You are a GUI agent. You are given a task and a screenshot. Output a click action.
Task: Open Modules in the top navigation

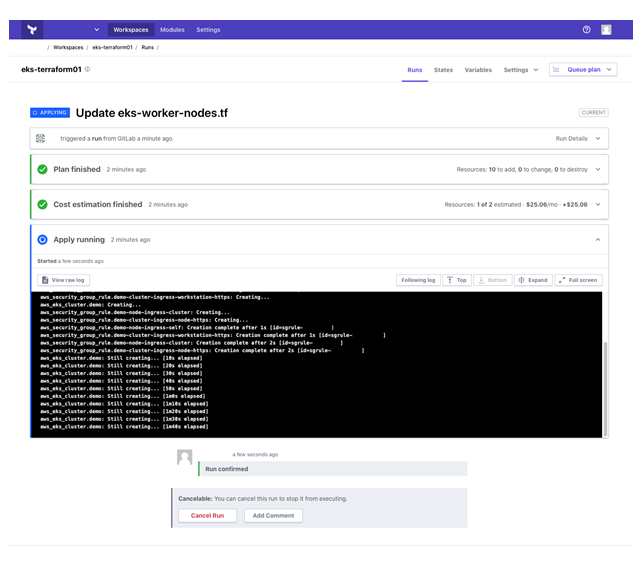pos(172,30)
